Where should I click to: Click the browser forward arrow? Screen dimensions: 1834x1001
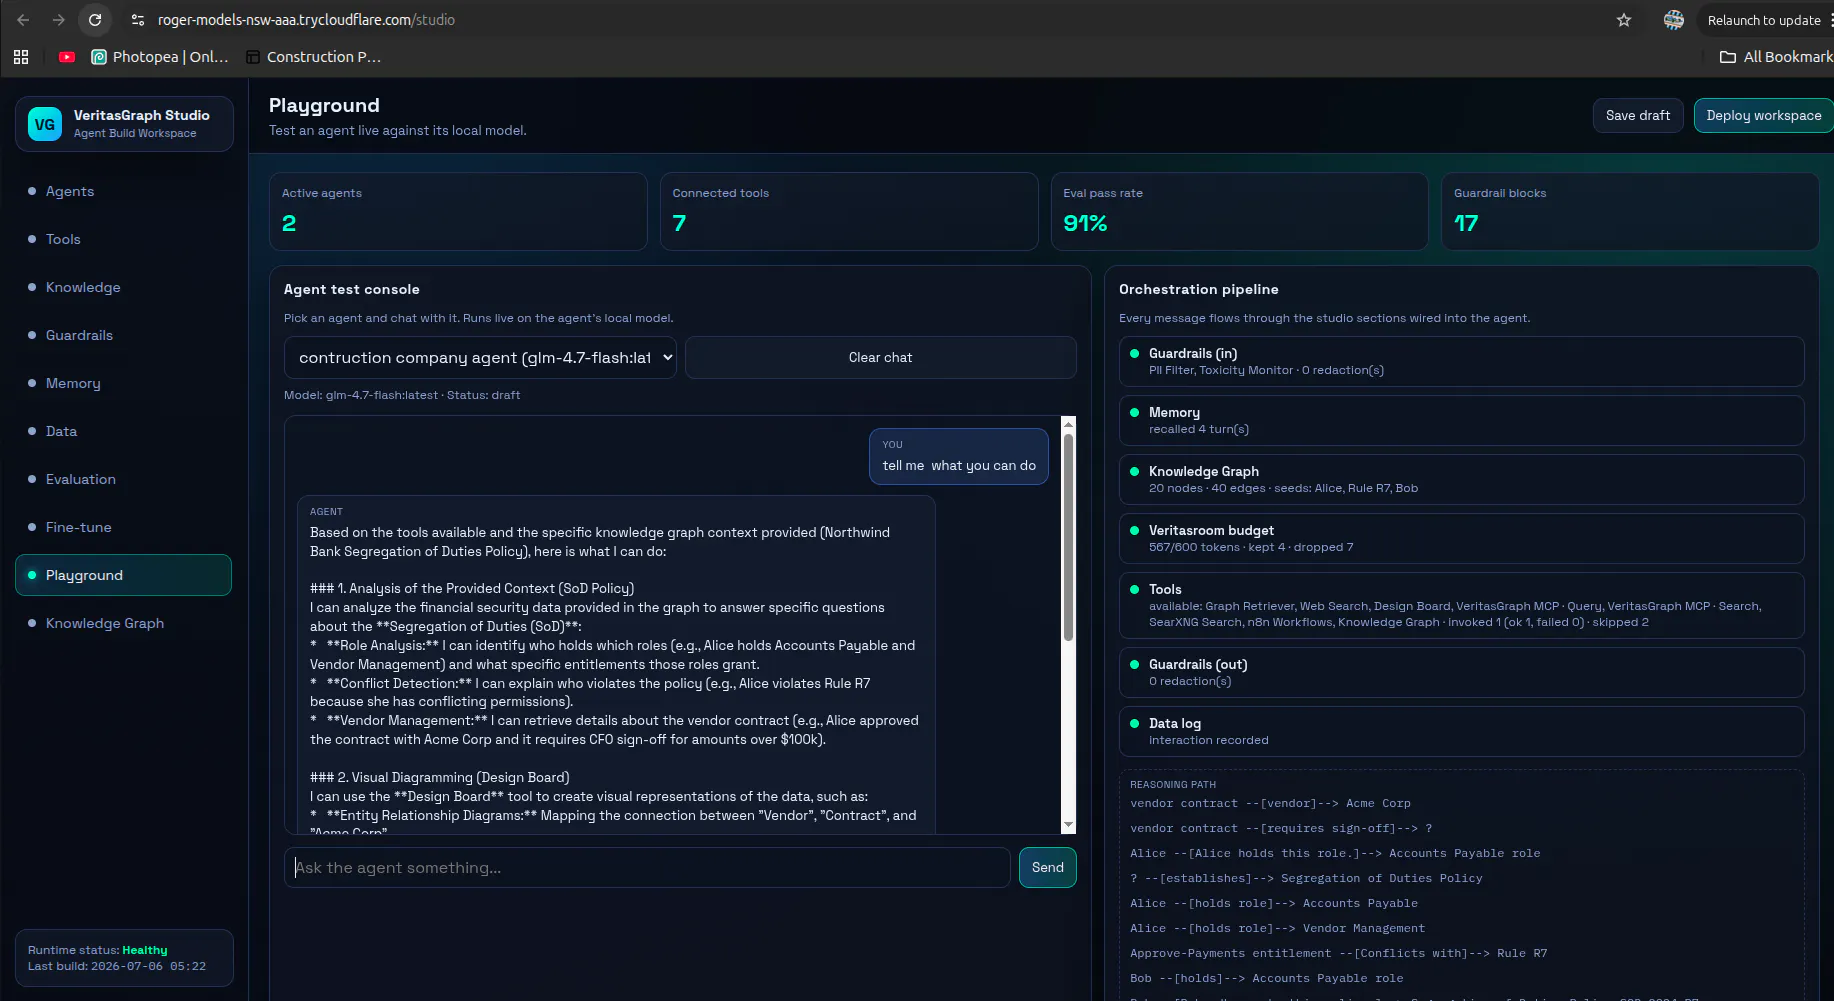[59, 20]
